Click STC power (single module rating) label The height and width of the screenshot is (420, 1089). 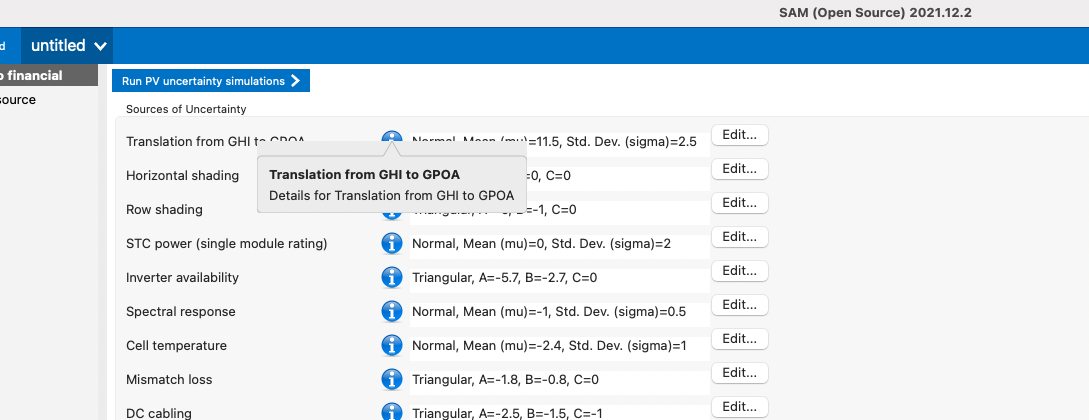(x=226, y=244)
